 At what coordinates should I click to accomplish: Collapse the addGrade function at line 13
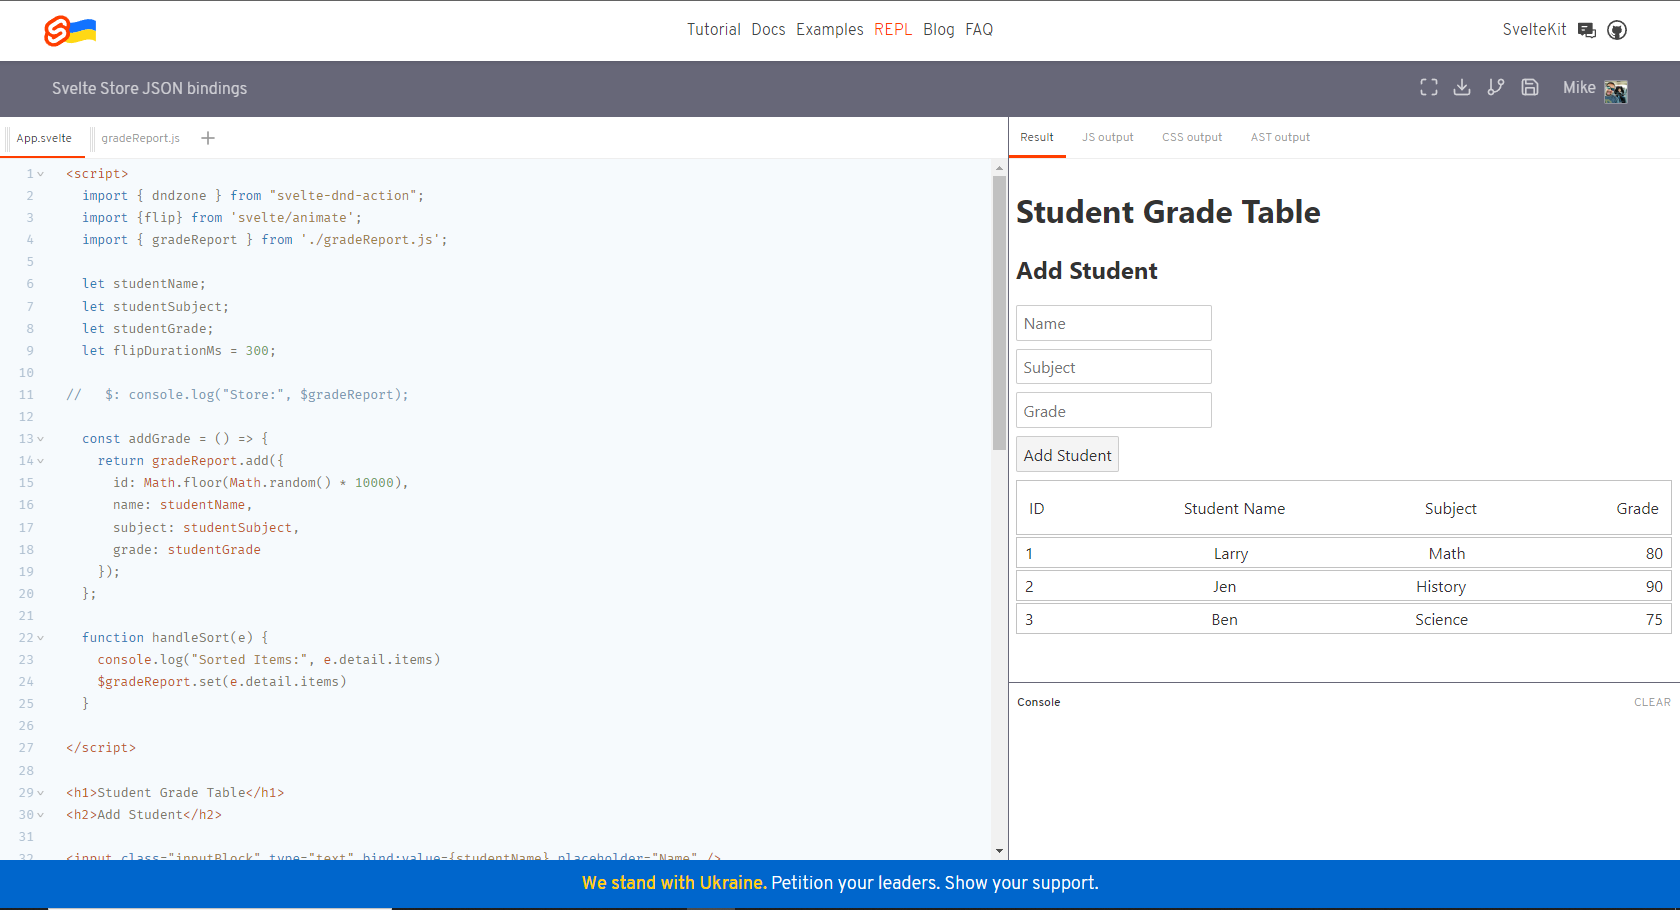(40, 438)
